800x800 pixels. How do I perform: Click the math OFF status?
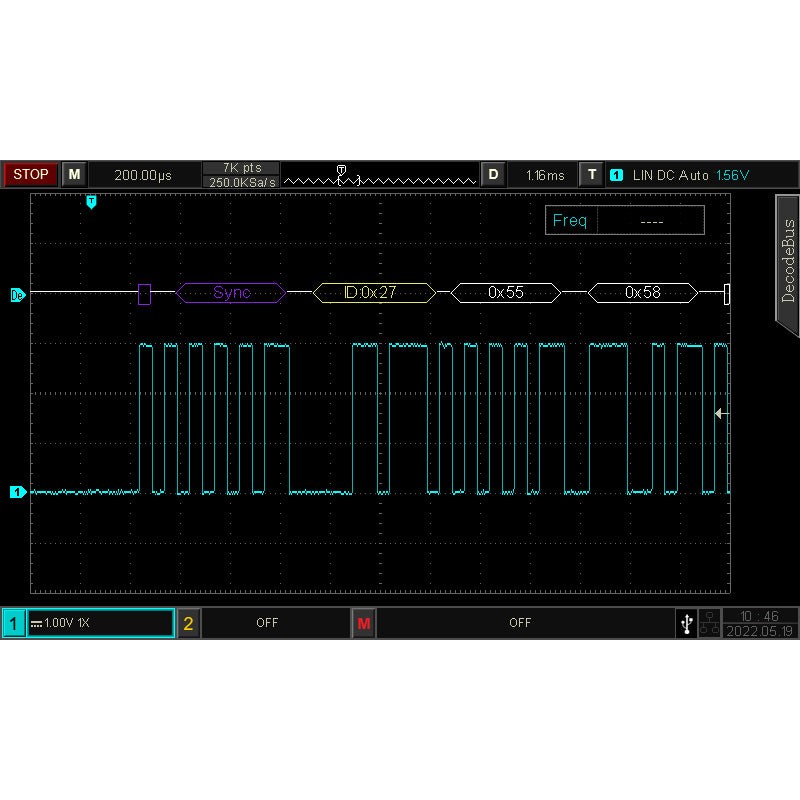520,622
